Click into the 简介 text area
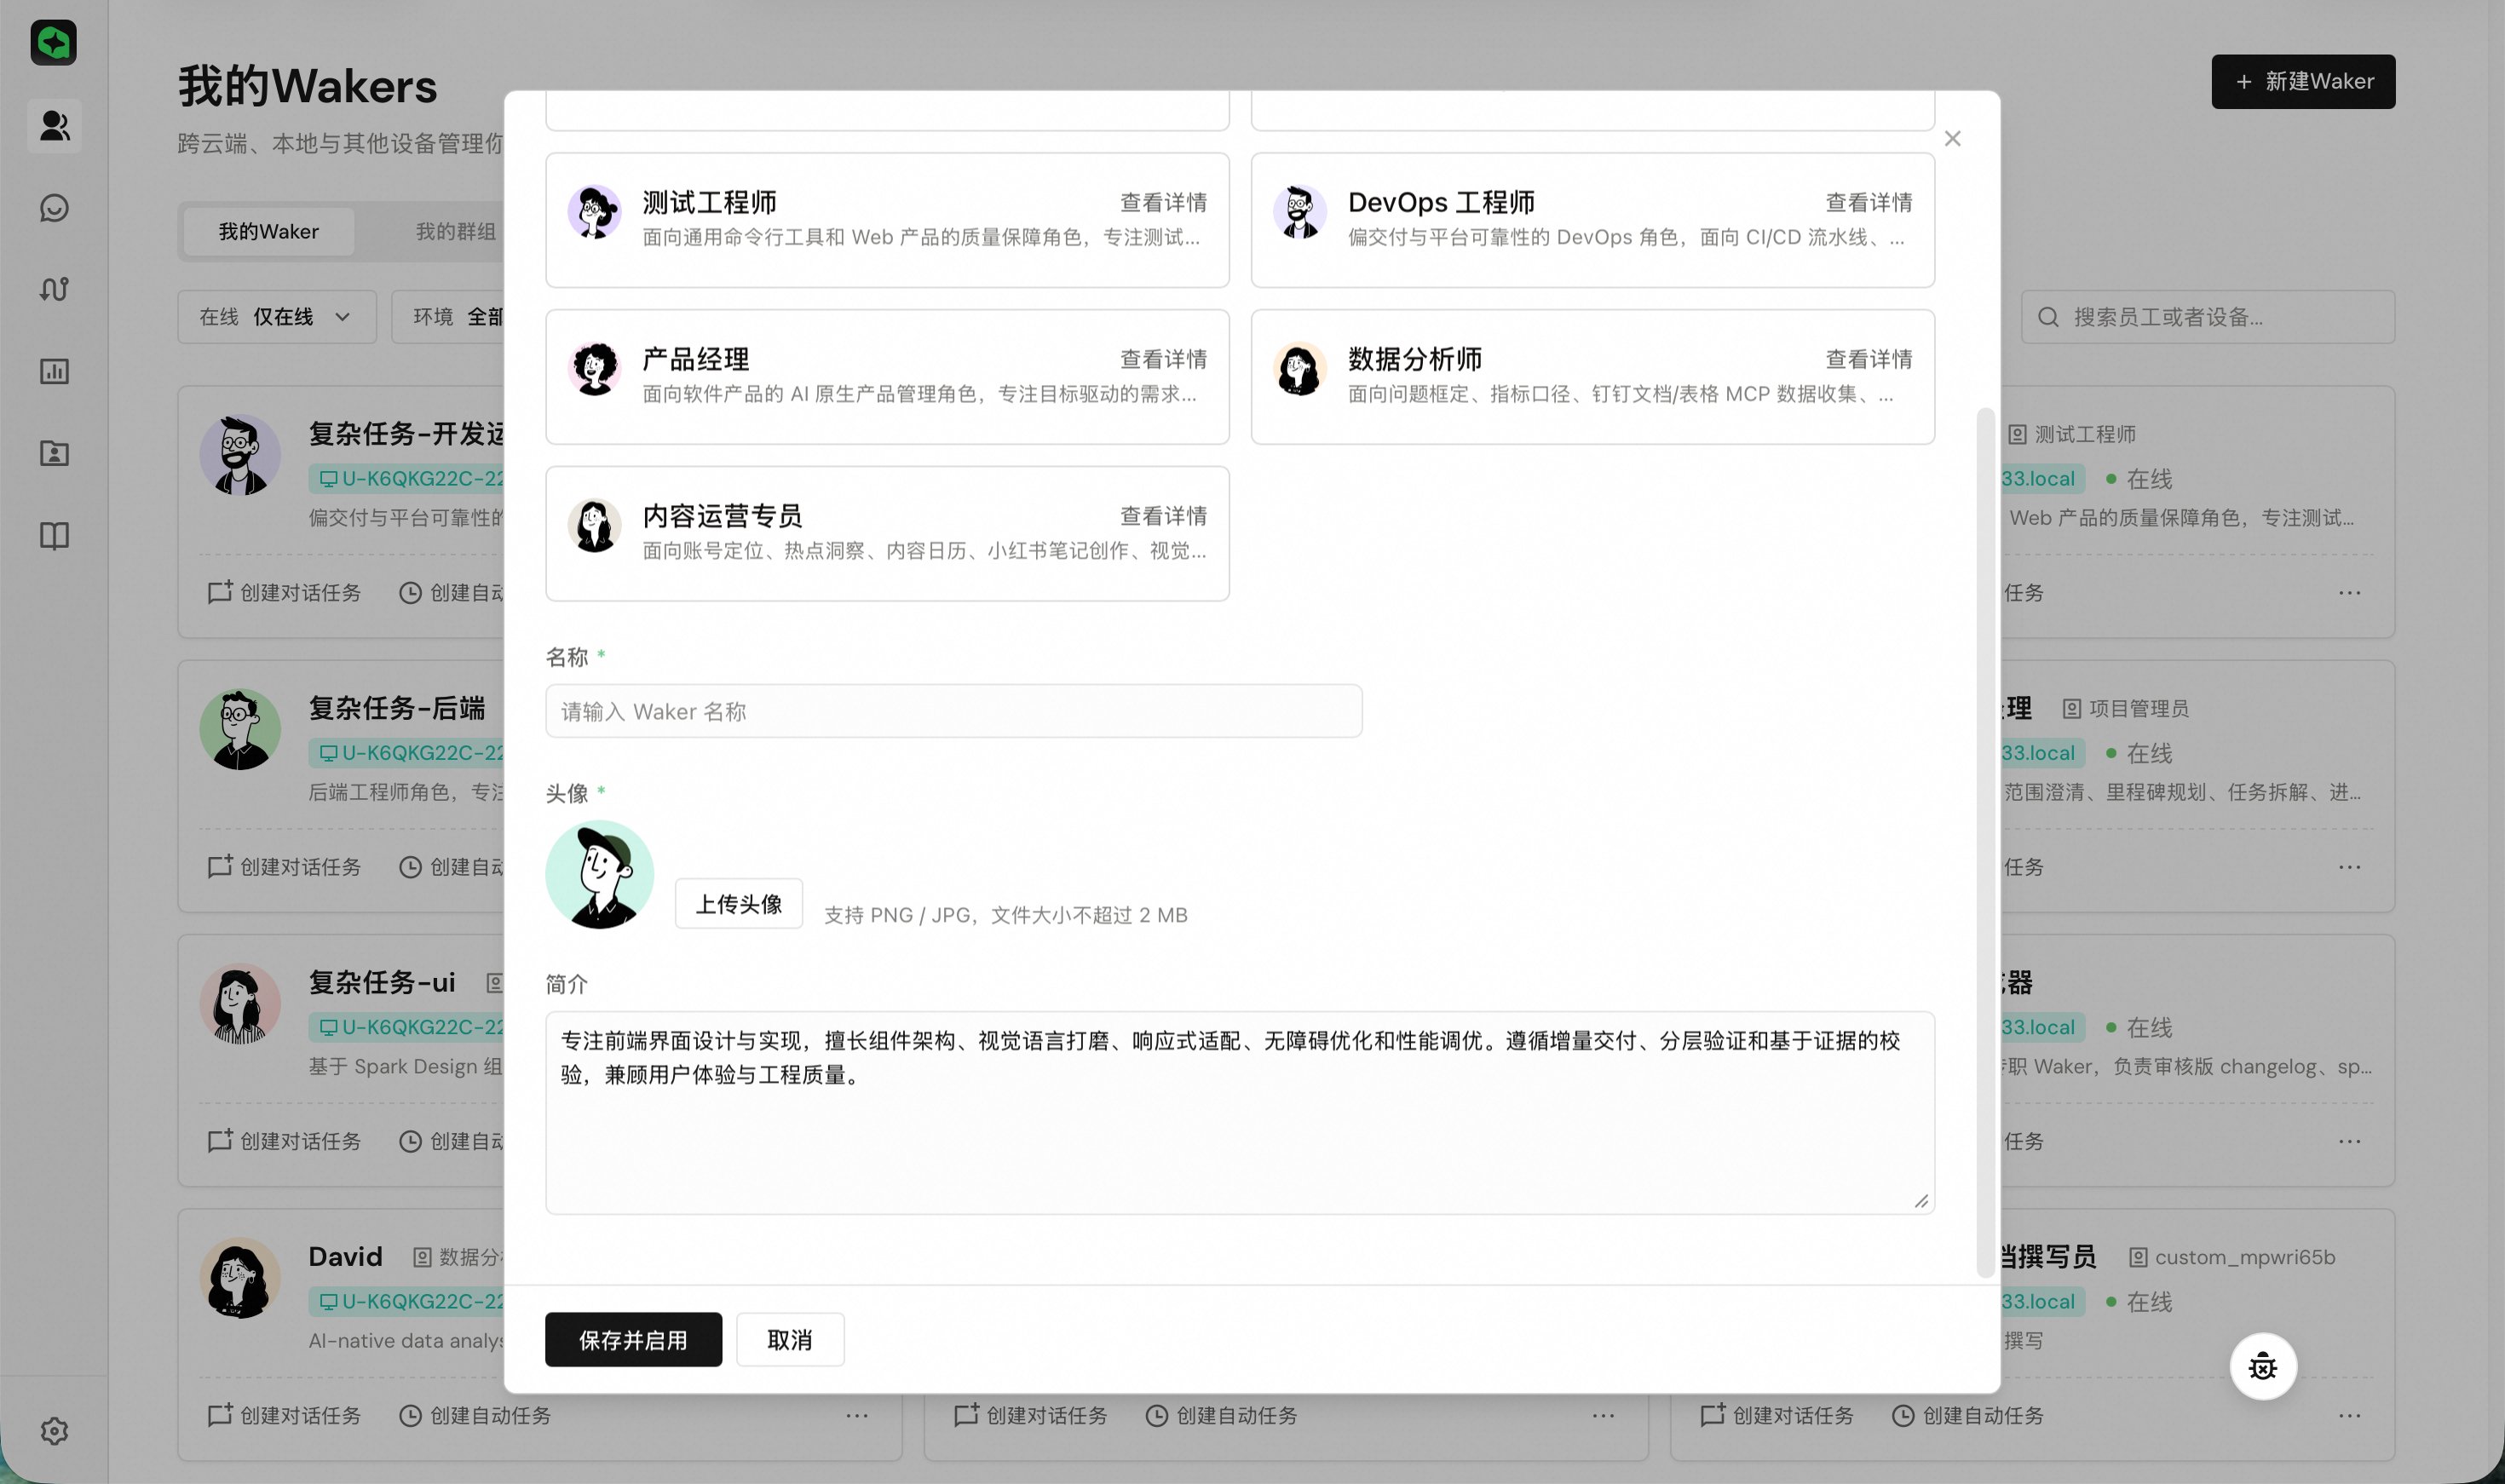 click(1240, 1113)
